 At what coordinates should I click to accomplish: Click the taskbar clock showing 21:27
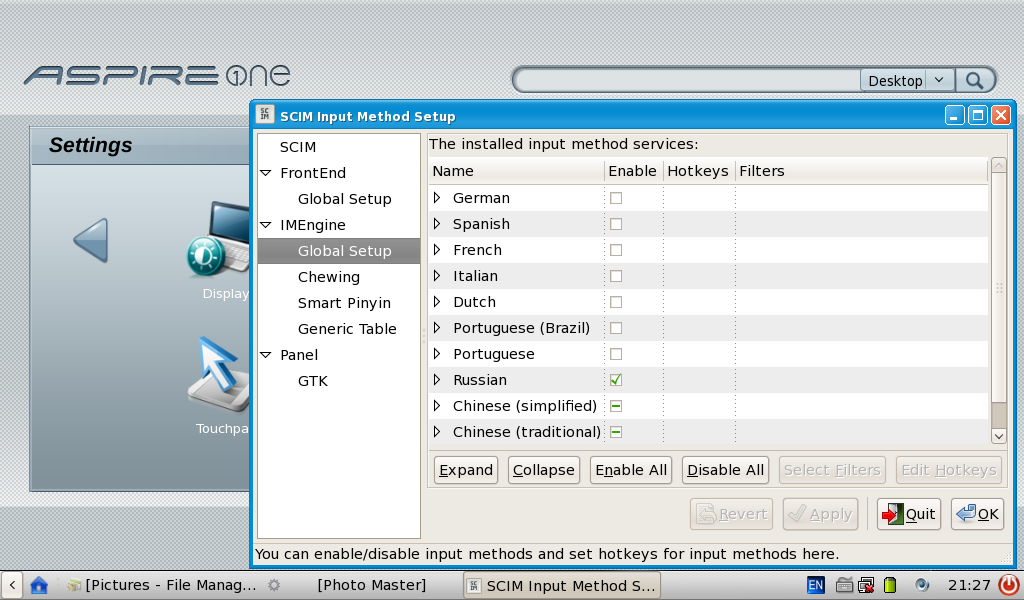click(969, 585)
